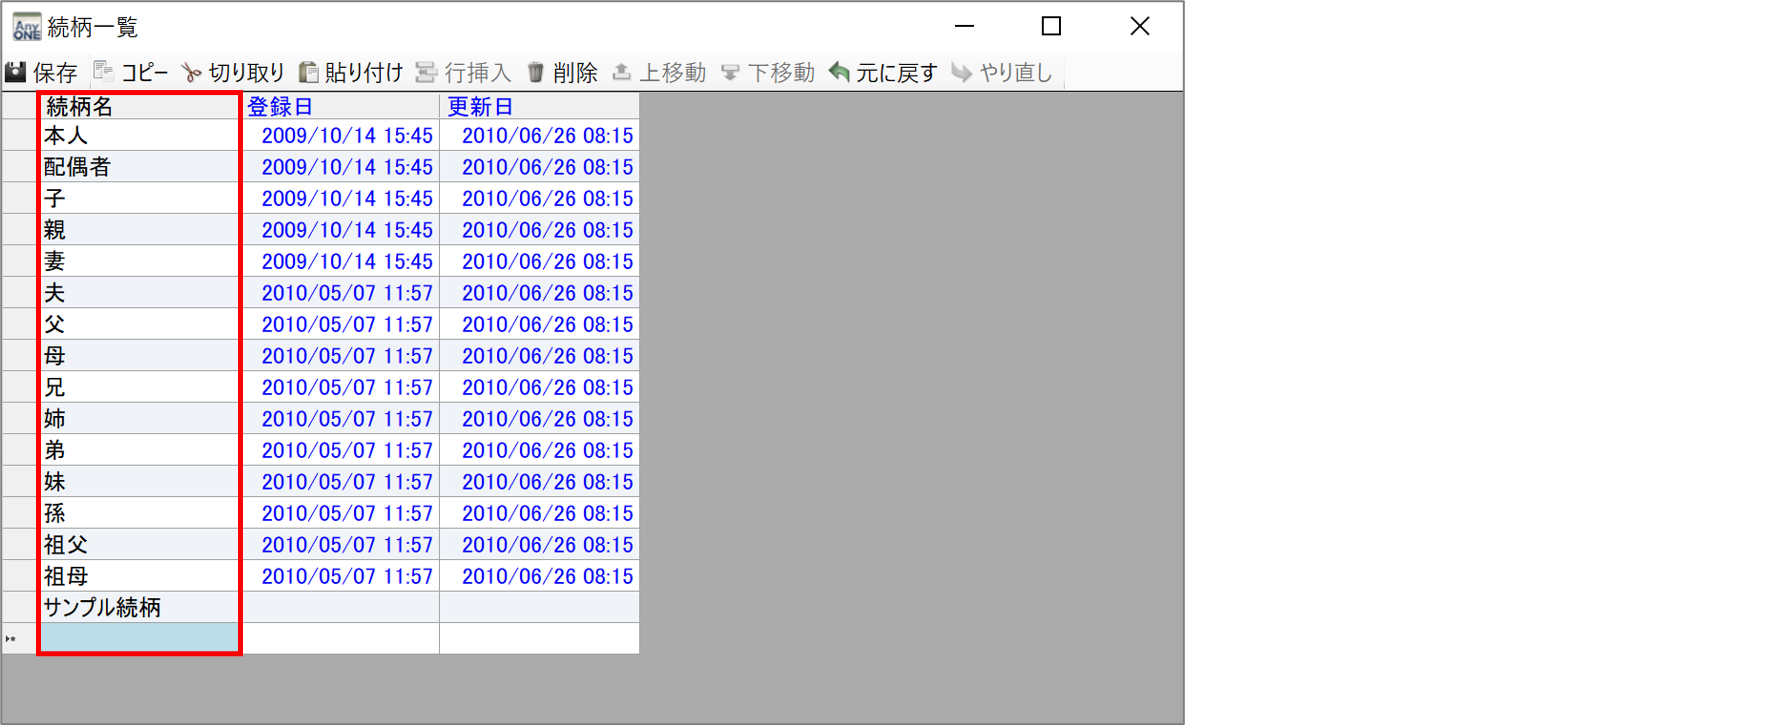1775x726 pixels.
Task: Click the undo (元に戻す) arrow icon
Action: pyautogui.click(x=840, y=72)
